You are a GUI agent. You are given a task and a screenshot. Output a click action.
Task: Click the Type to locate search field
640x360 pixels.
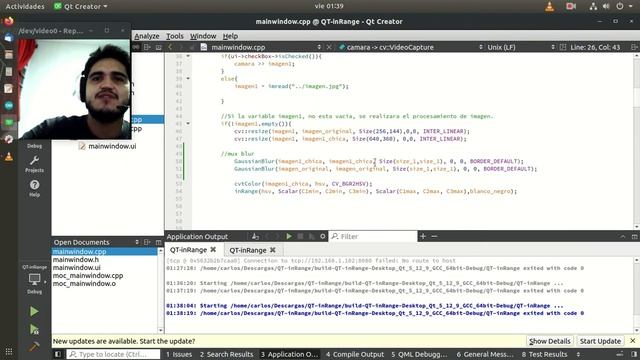click(x=113, y=354)
